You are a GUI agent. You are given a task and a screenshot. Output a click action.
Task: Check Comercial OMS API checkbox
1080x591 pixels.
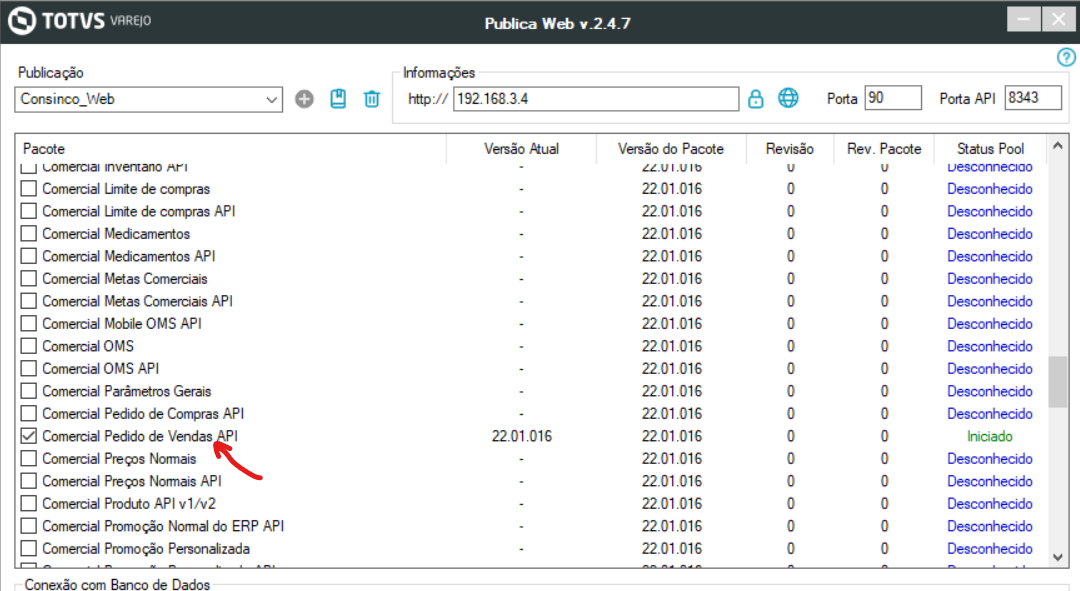pyautogui.click(x=28, y=369)
